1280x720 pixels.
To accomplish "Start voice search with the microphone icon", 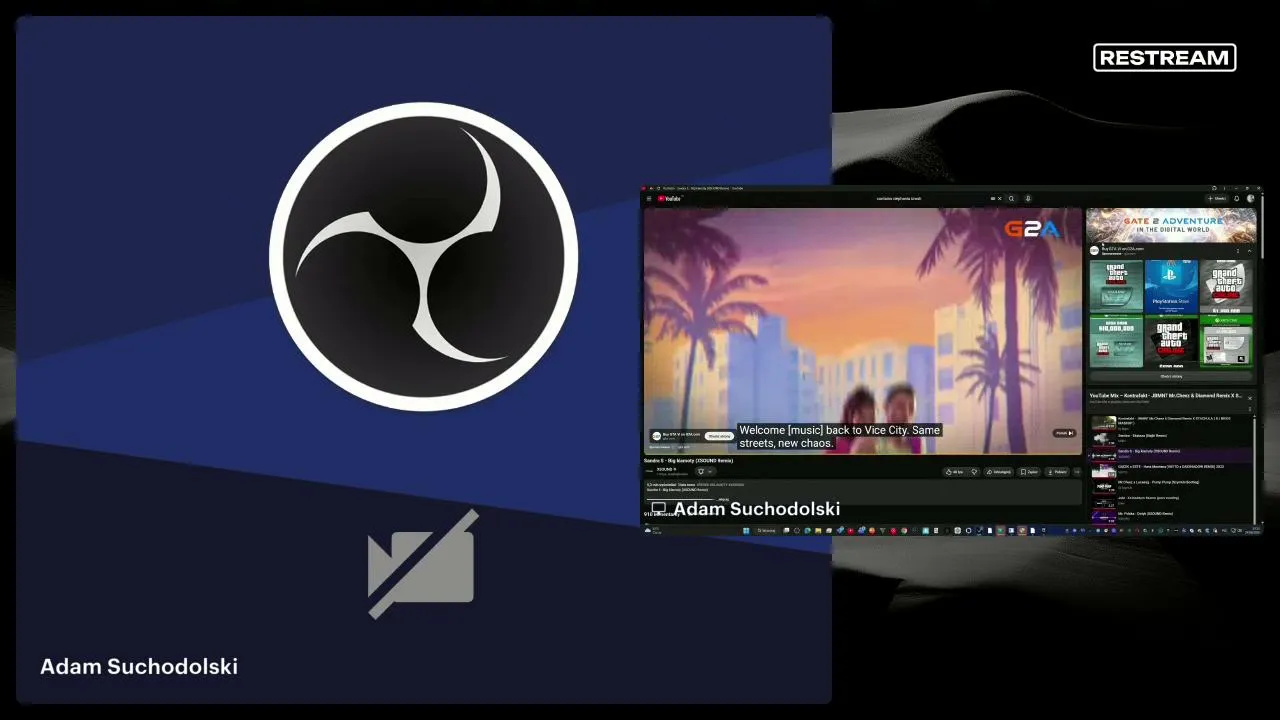I will 1028,198.
